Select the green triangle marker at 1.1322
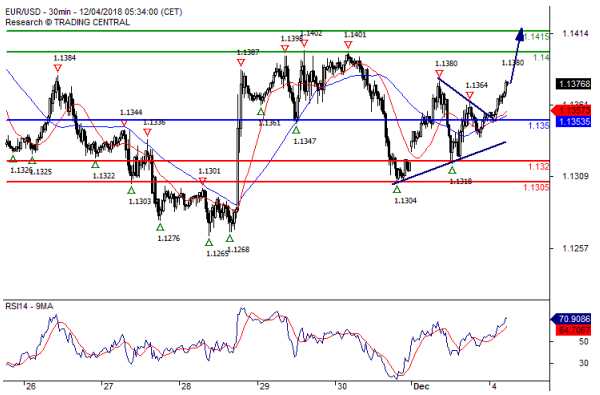Viewport: 600px width, 395px height. (x=95, y=165)
